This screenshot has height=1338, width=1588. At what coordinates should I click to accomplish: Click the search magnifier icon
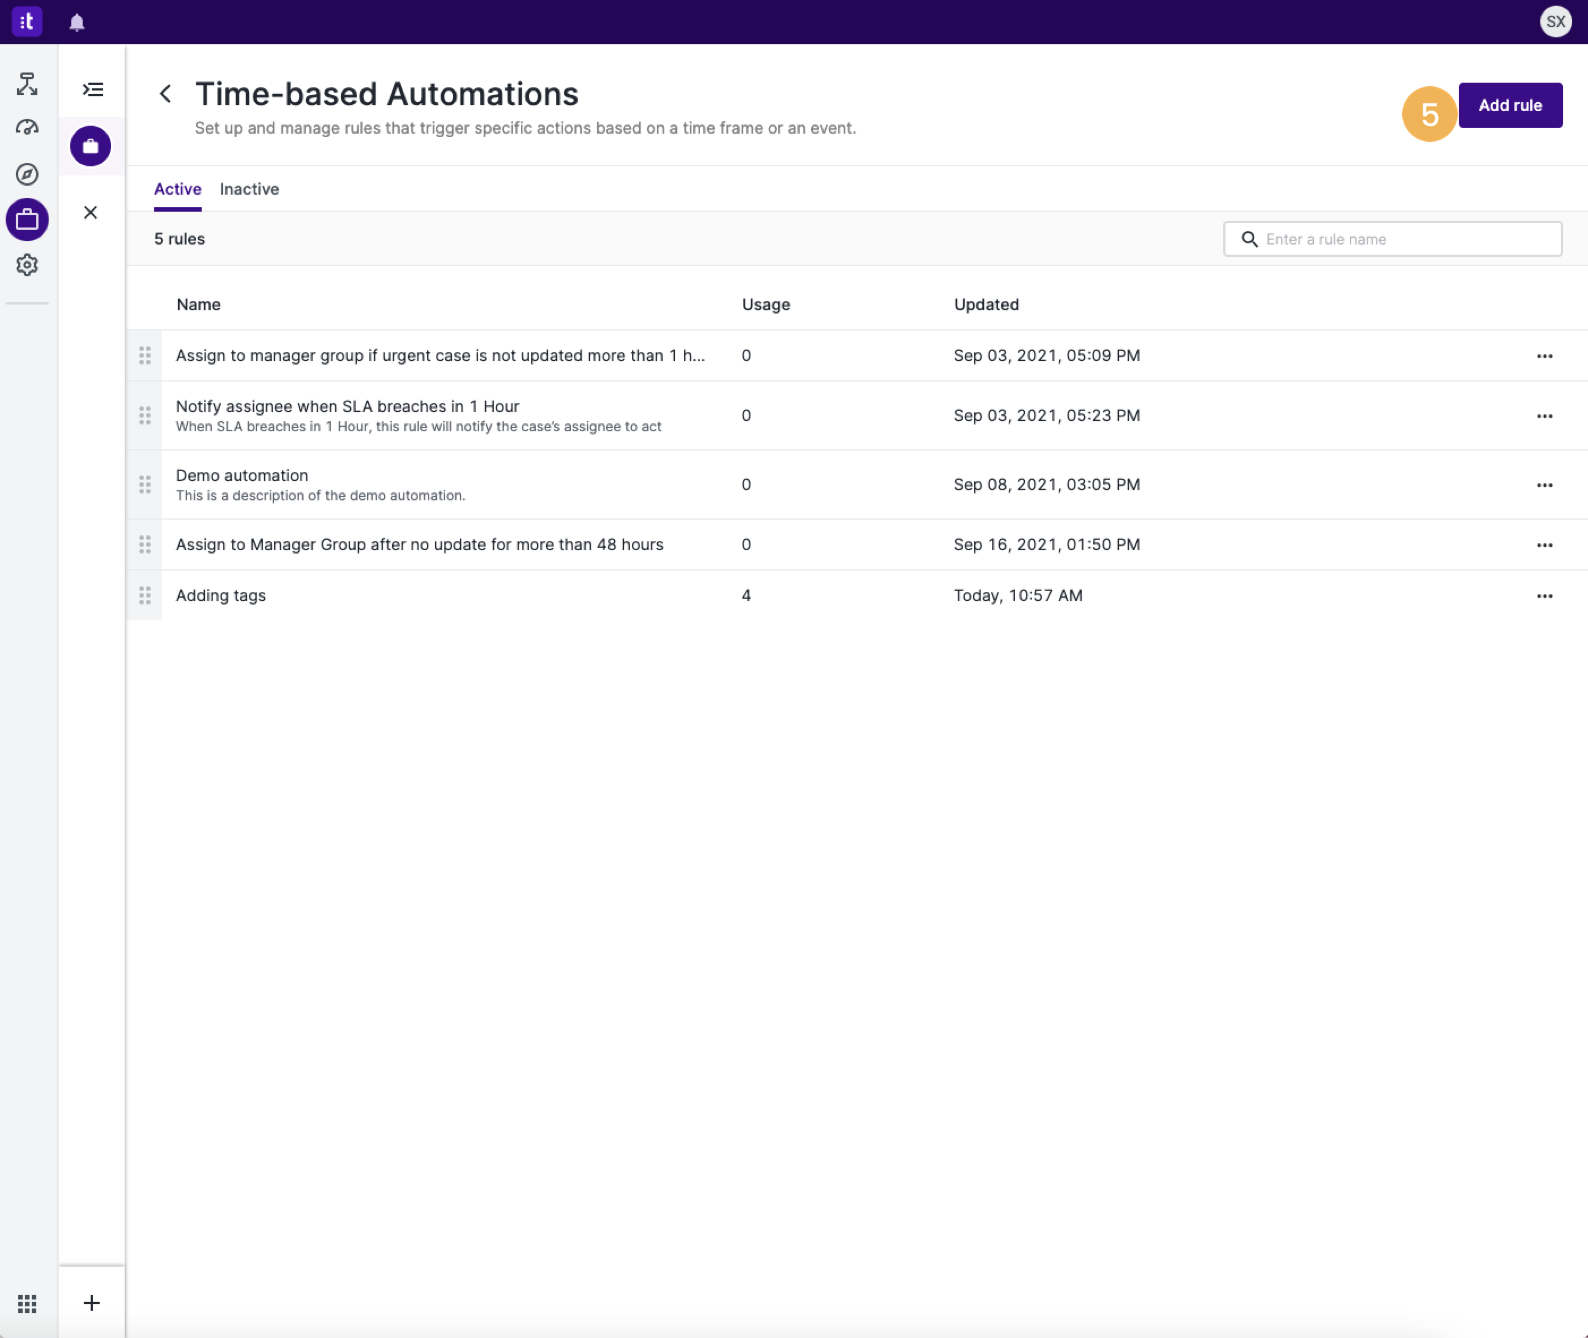[1249, 239]
